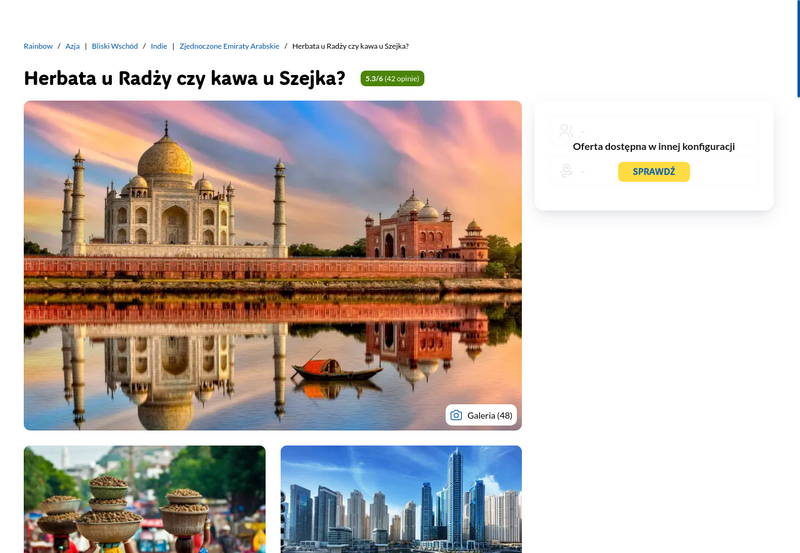Open the main Taj Mahal photo
This screenshot has height=553, width=800.
[x=273, y=265]
